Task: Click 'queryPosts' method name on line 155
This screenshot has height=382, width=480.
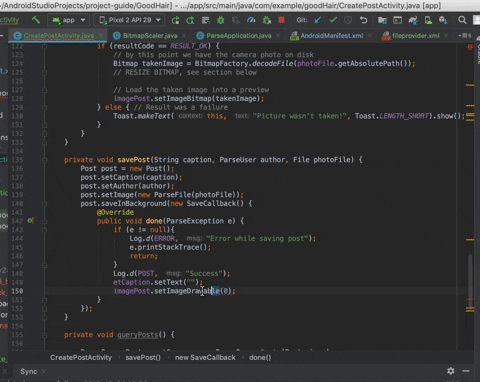Action: [137, 335]
